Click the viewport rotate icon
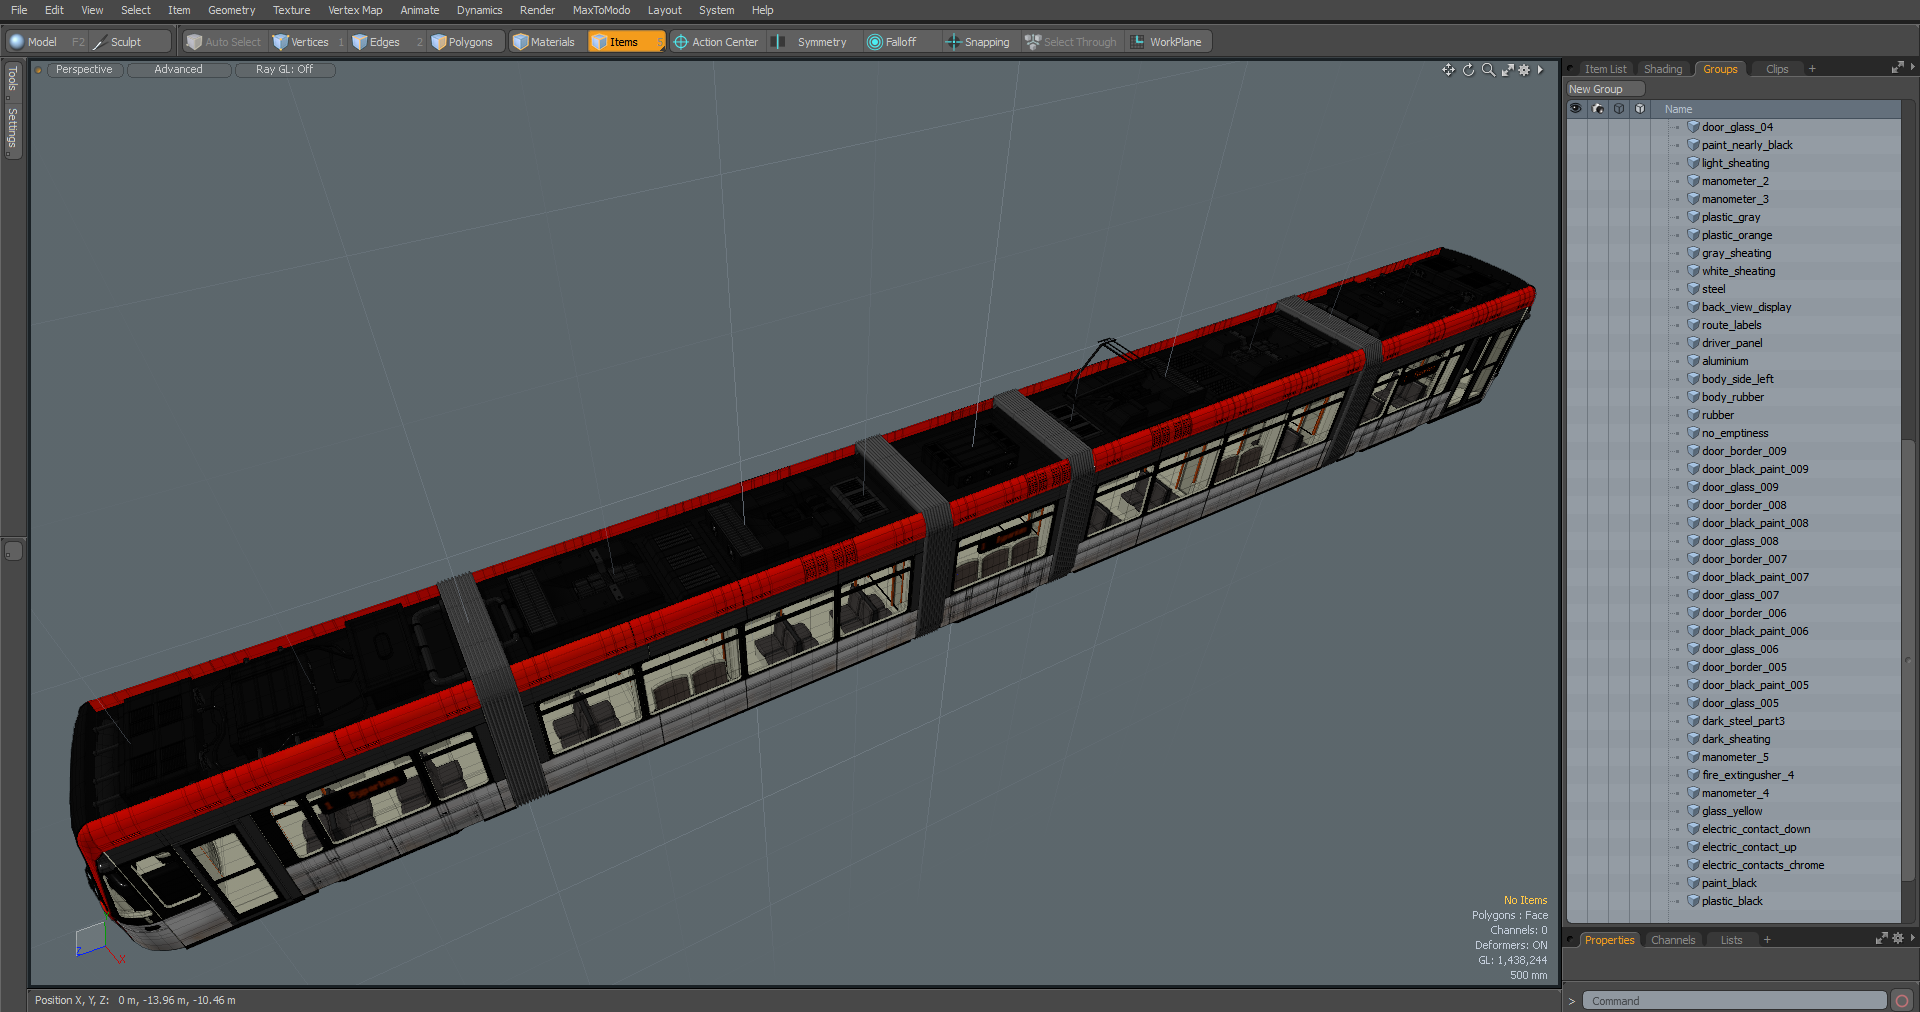This screenshot has height=1012, width=1920. tap(1468, 70)
